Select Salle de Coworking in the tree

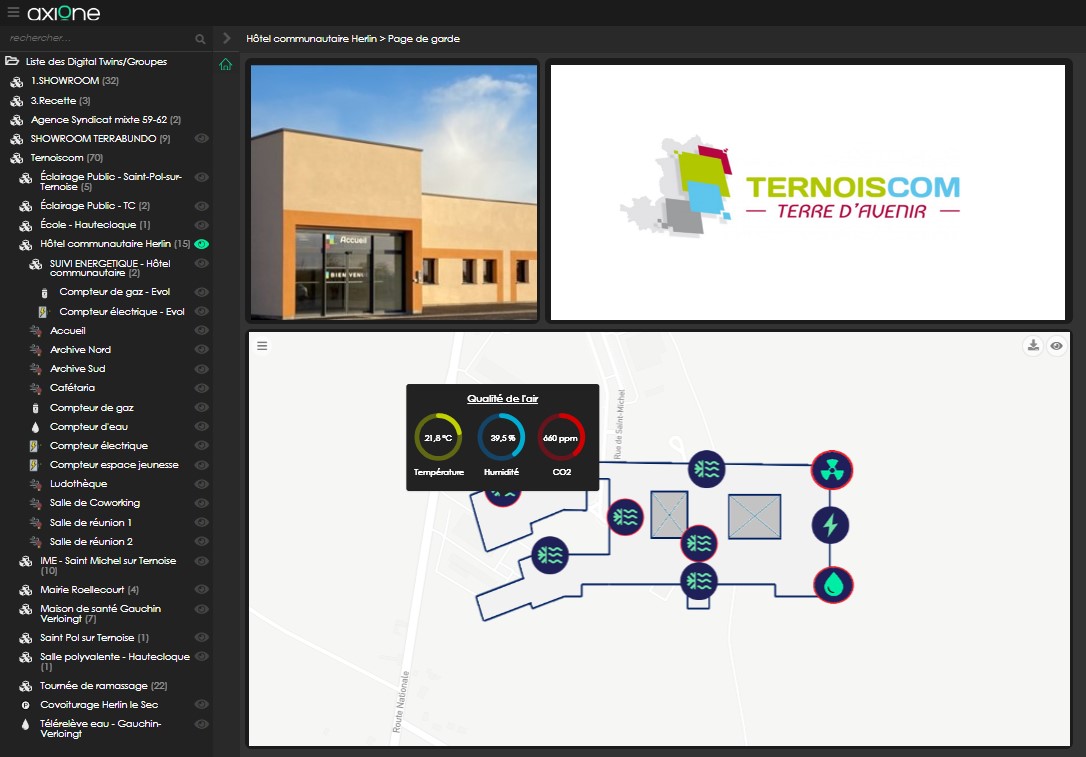click(94, 503)
